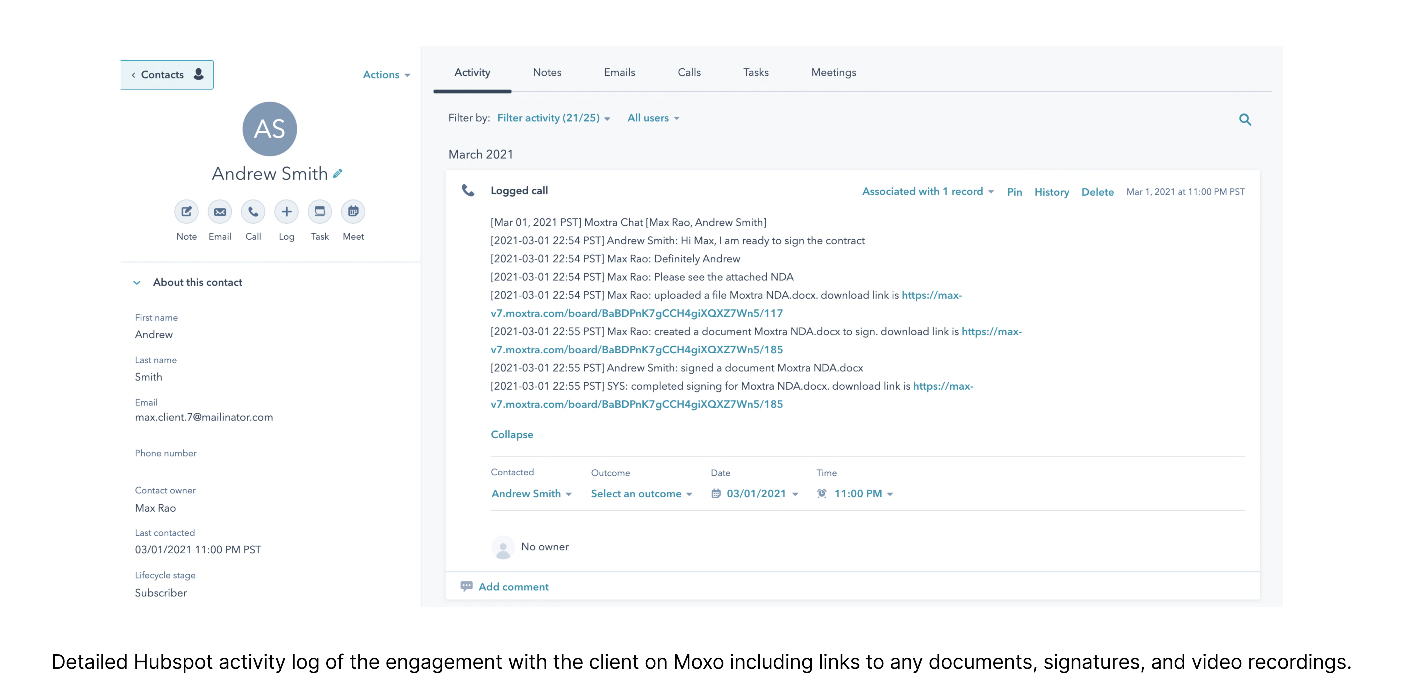Go back to Contacts

click(x=167, y=75)
